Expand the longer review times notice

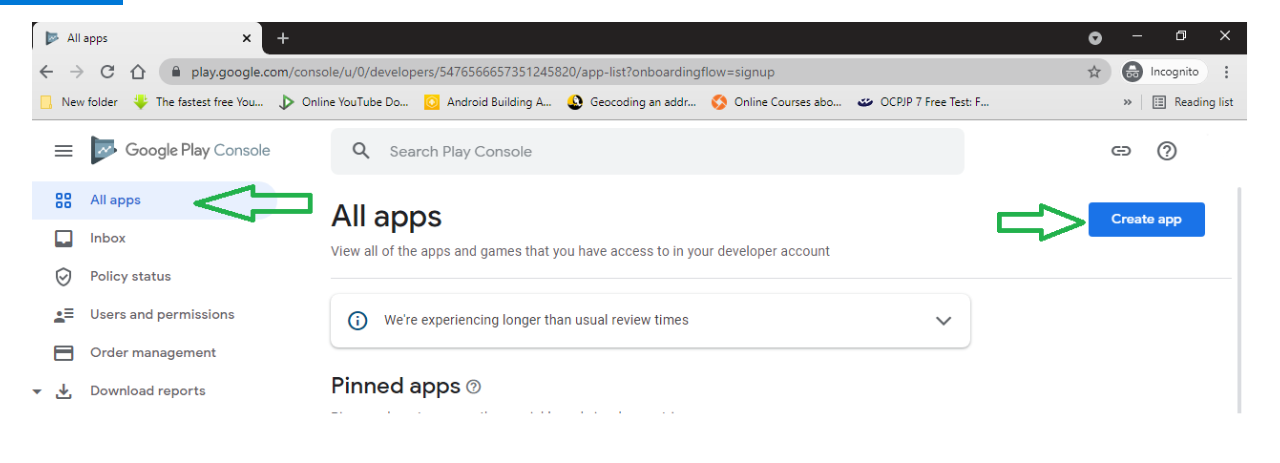pos(943,321)
